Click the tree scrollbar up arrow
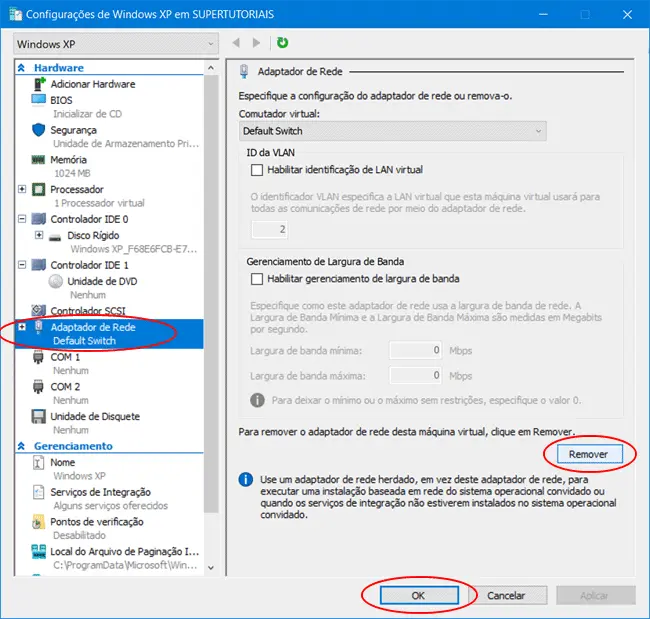Image resolution: width=650 pixels, height=619 pixels. (x=211, y=68)
